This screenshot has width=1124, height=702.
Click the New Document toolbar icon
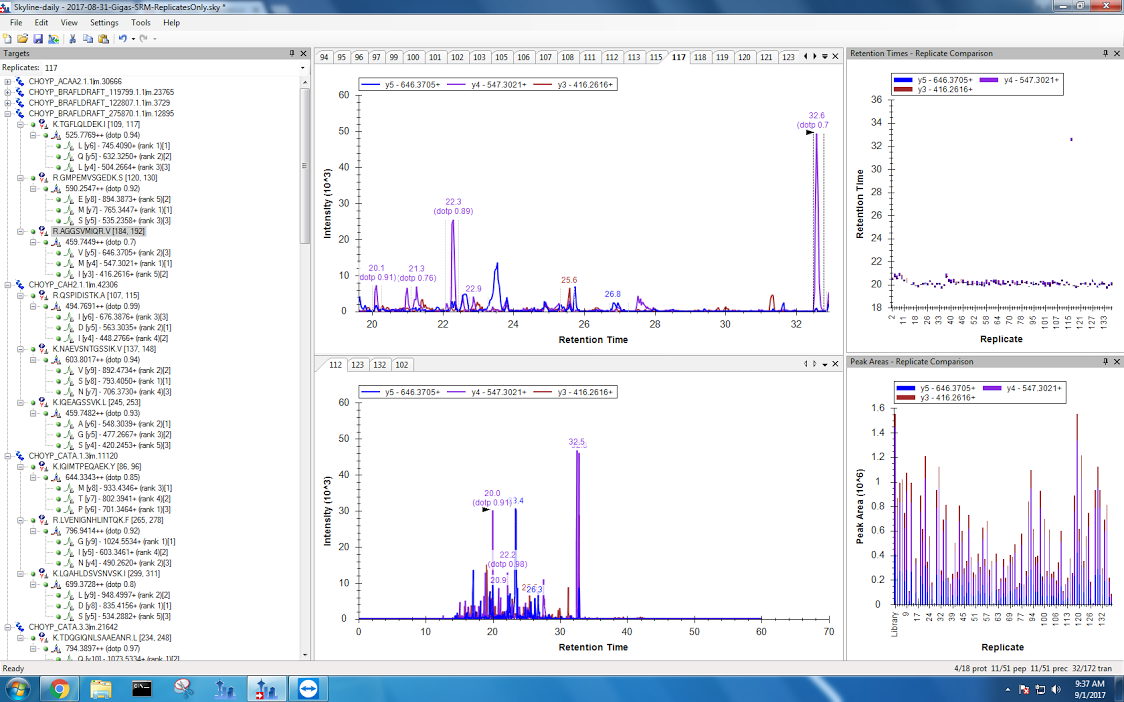pyautogui.click(x=8, y=38)
